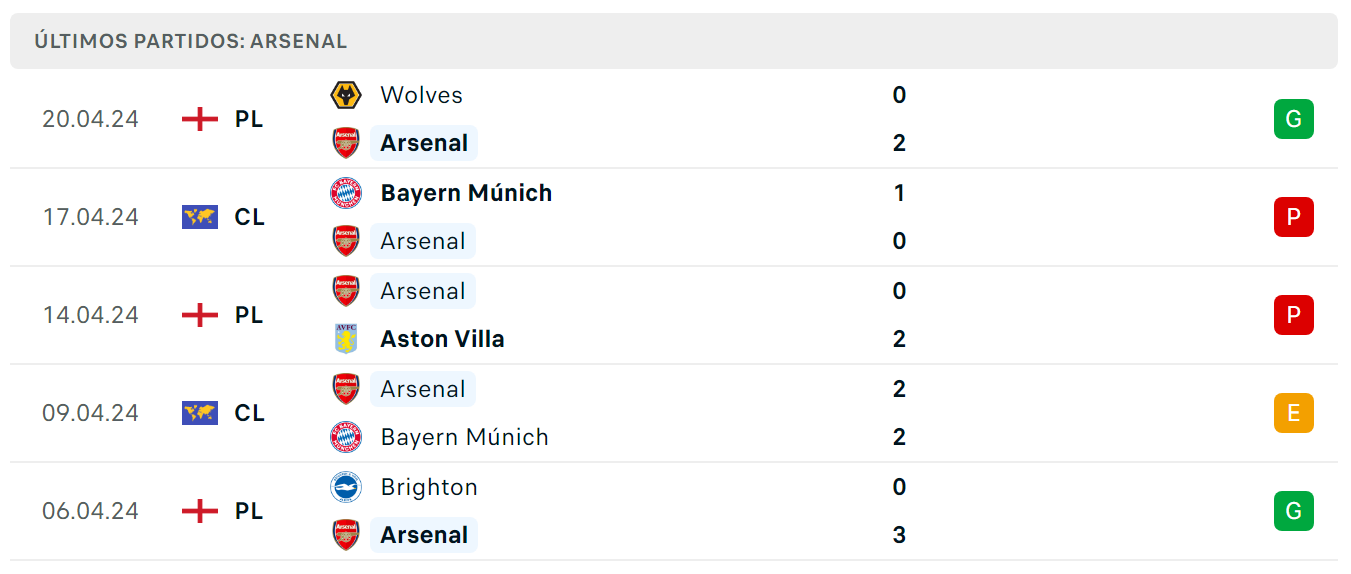Select the 14.04.24 match date
The image size is (1351, 574).
click(90, 315)
